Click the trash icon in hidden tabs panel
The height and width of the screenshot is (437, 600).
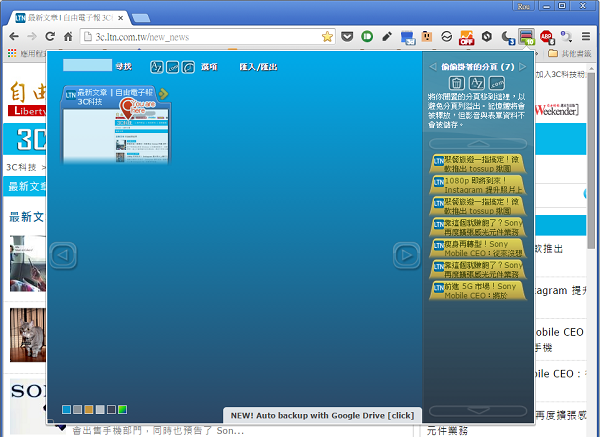457,83
